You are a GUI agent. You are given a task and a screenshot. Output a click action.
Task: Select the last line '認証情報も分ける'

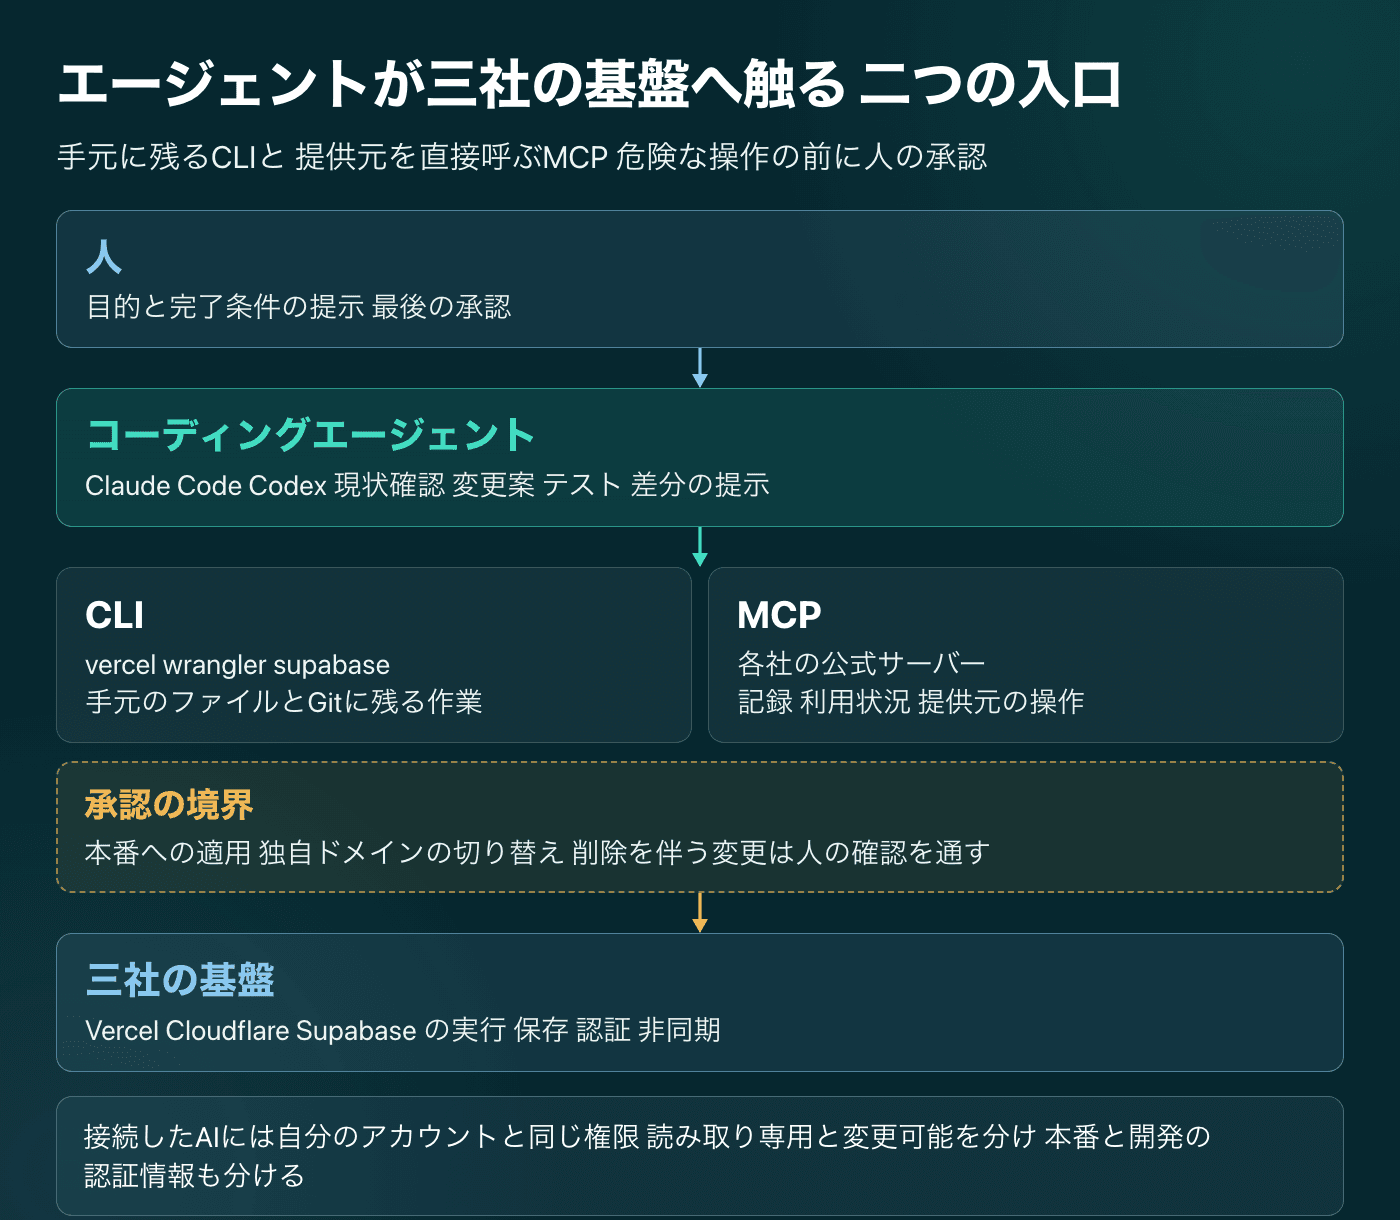click(194, 1175)
